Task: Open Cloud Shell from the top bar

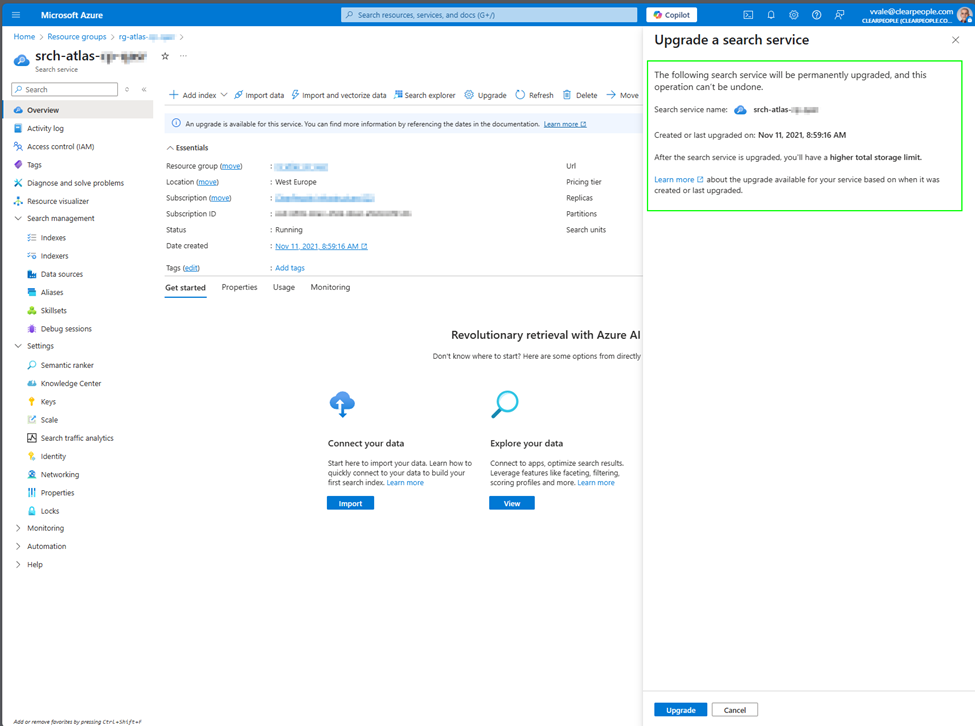Action: tap(748, 15)
